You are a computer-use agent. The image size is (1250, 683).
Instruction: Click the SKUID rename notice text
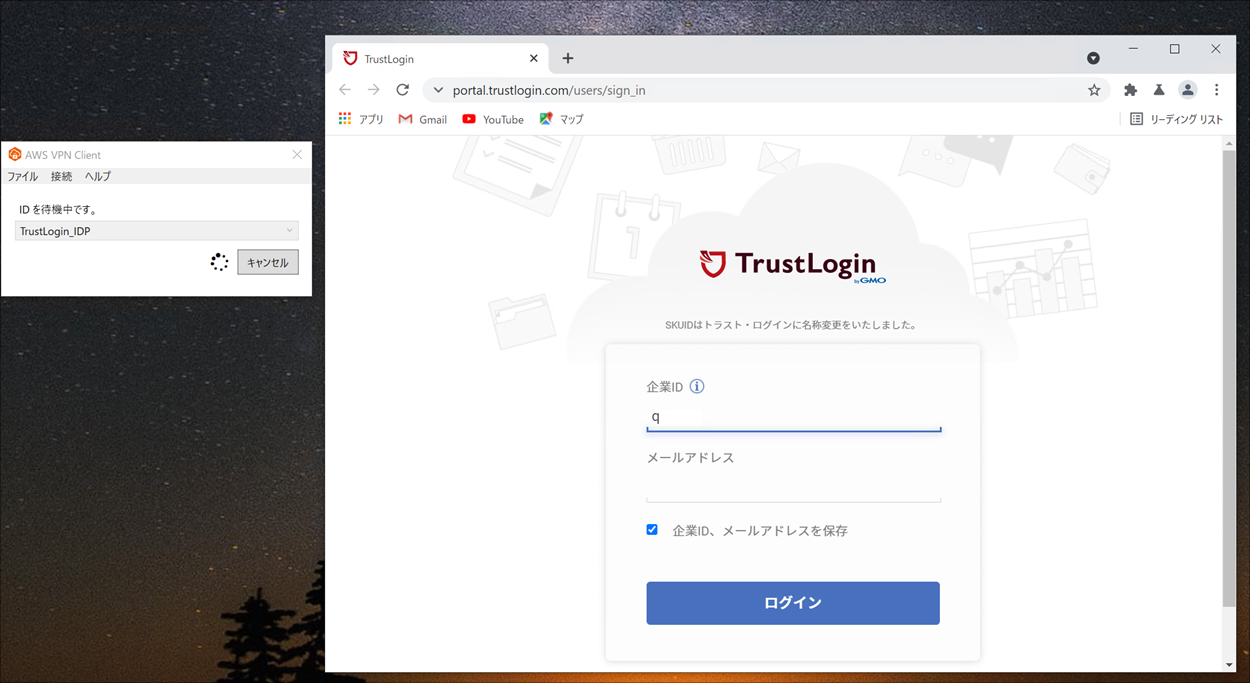coord(792,325)
